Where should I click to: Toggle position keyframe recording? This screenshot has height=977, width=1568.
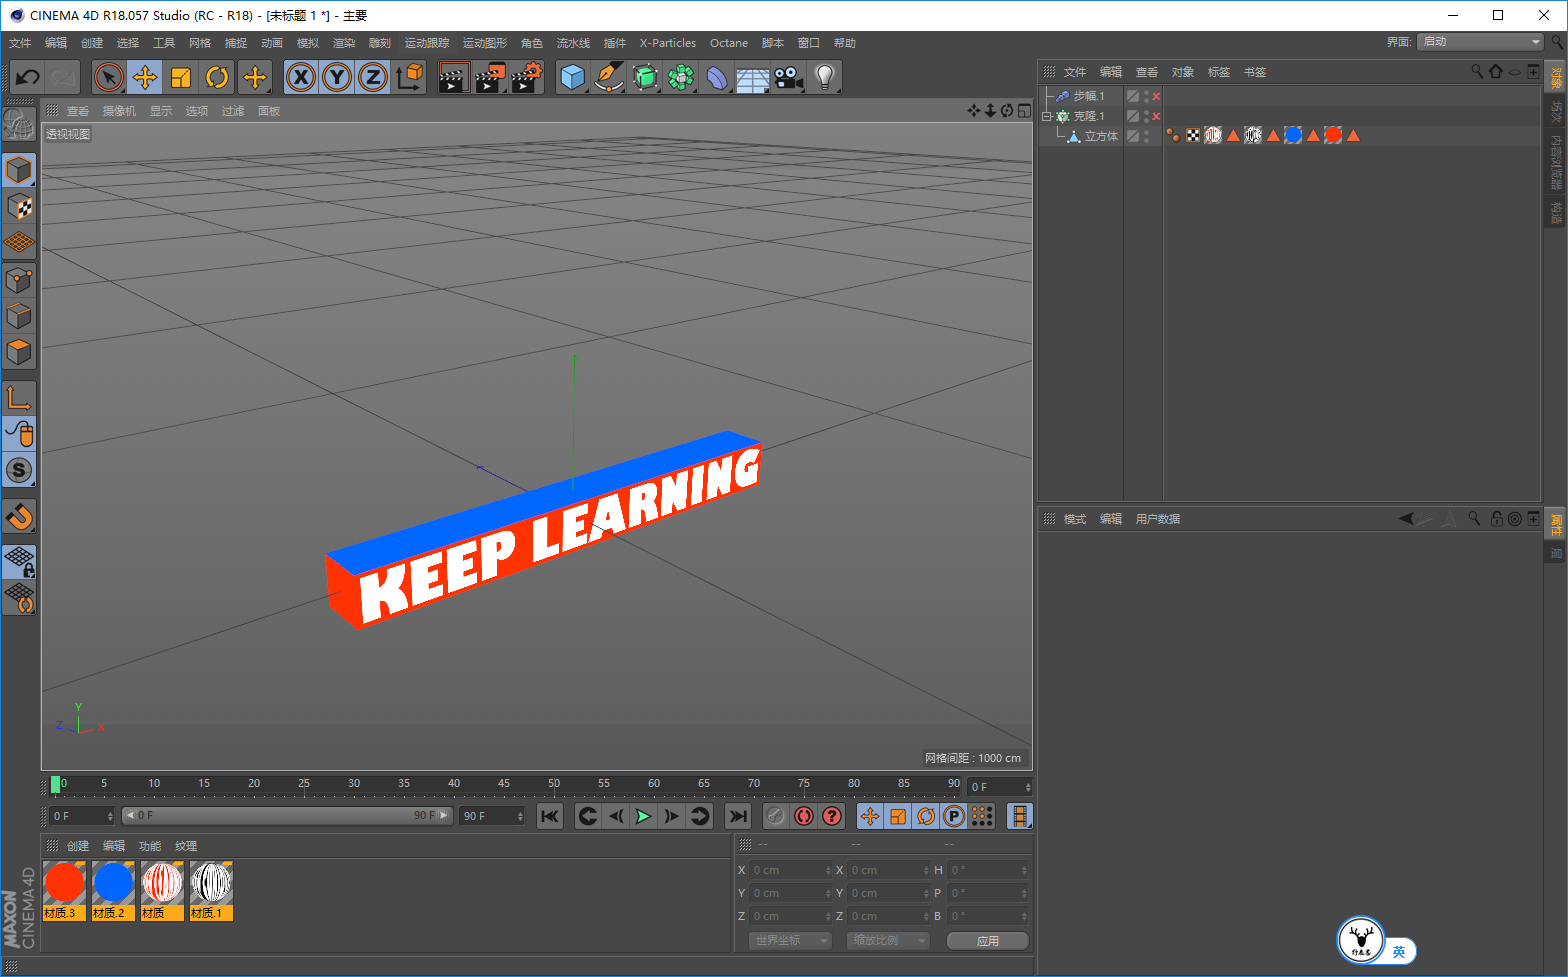(870, 816)
